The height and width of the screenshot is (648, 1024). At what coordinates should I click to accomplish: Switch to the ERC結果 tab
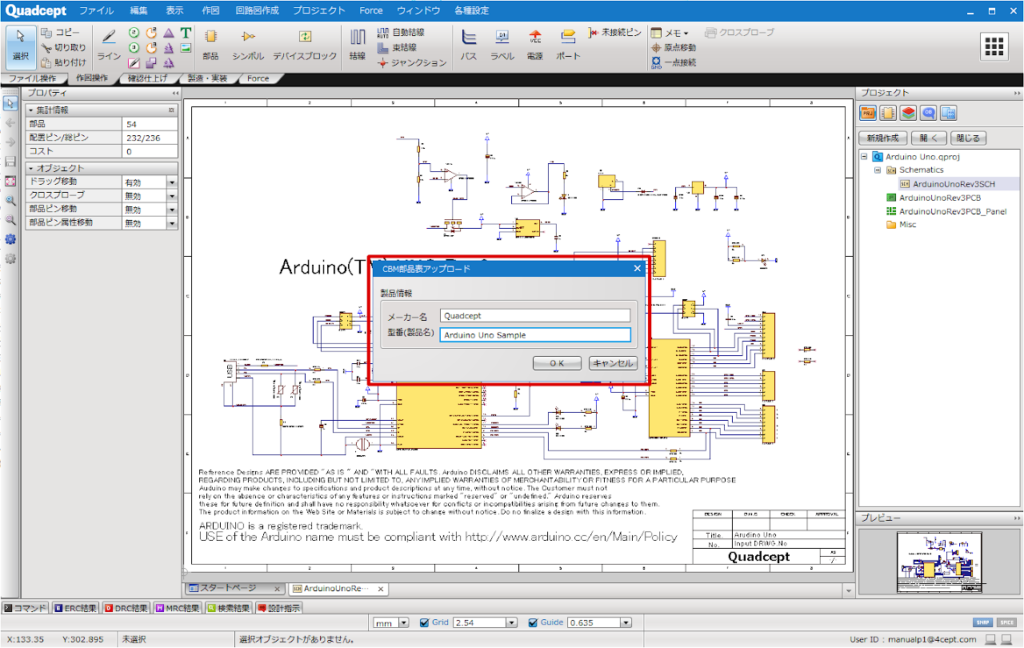[75, 607]
